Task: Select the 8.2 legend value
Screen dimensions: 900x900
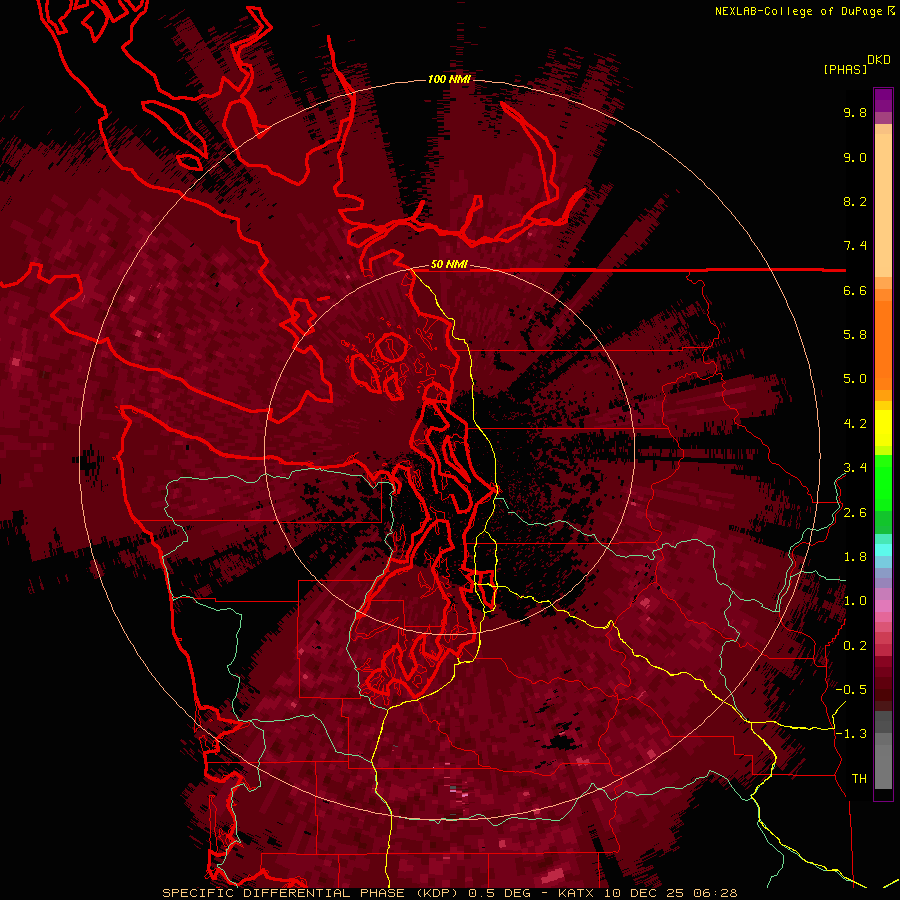Action: point(855,201)
